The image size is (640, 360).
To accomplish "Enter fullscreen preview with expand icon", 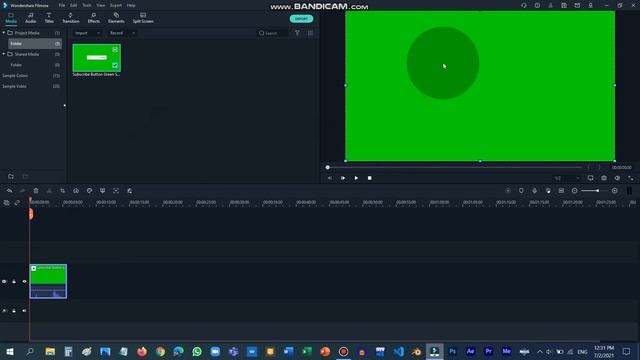I will point(631,178).
